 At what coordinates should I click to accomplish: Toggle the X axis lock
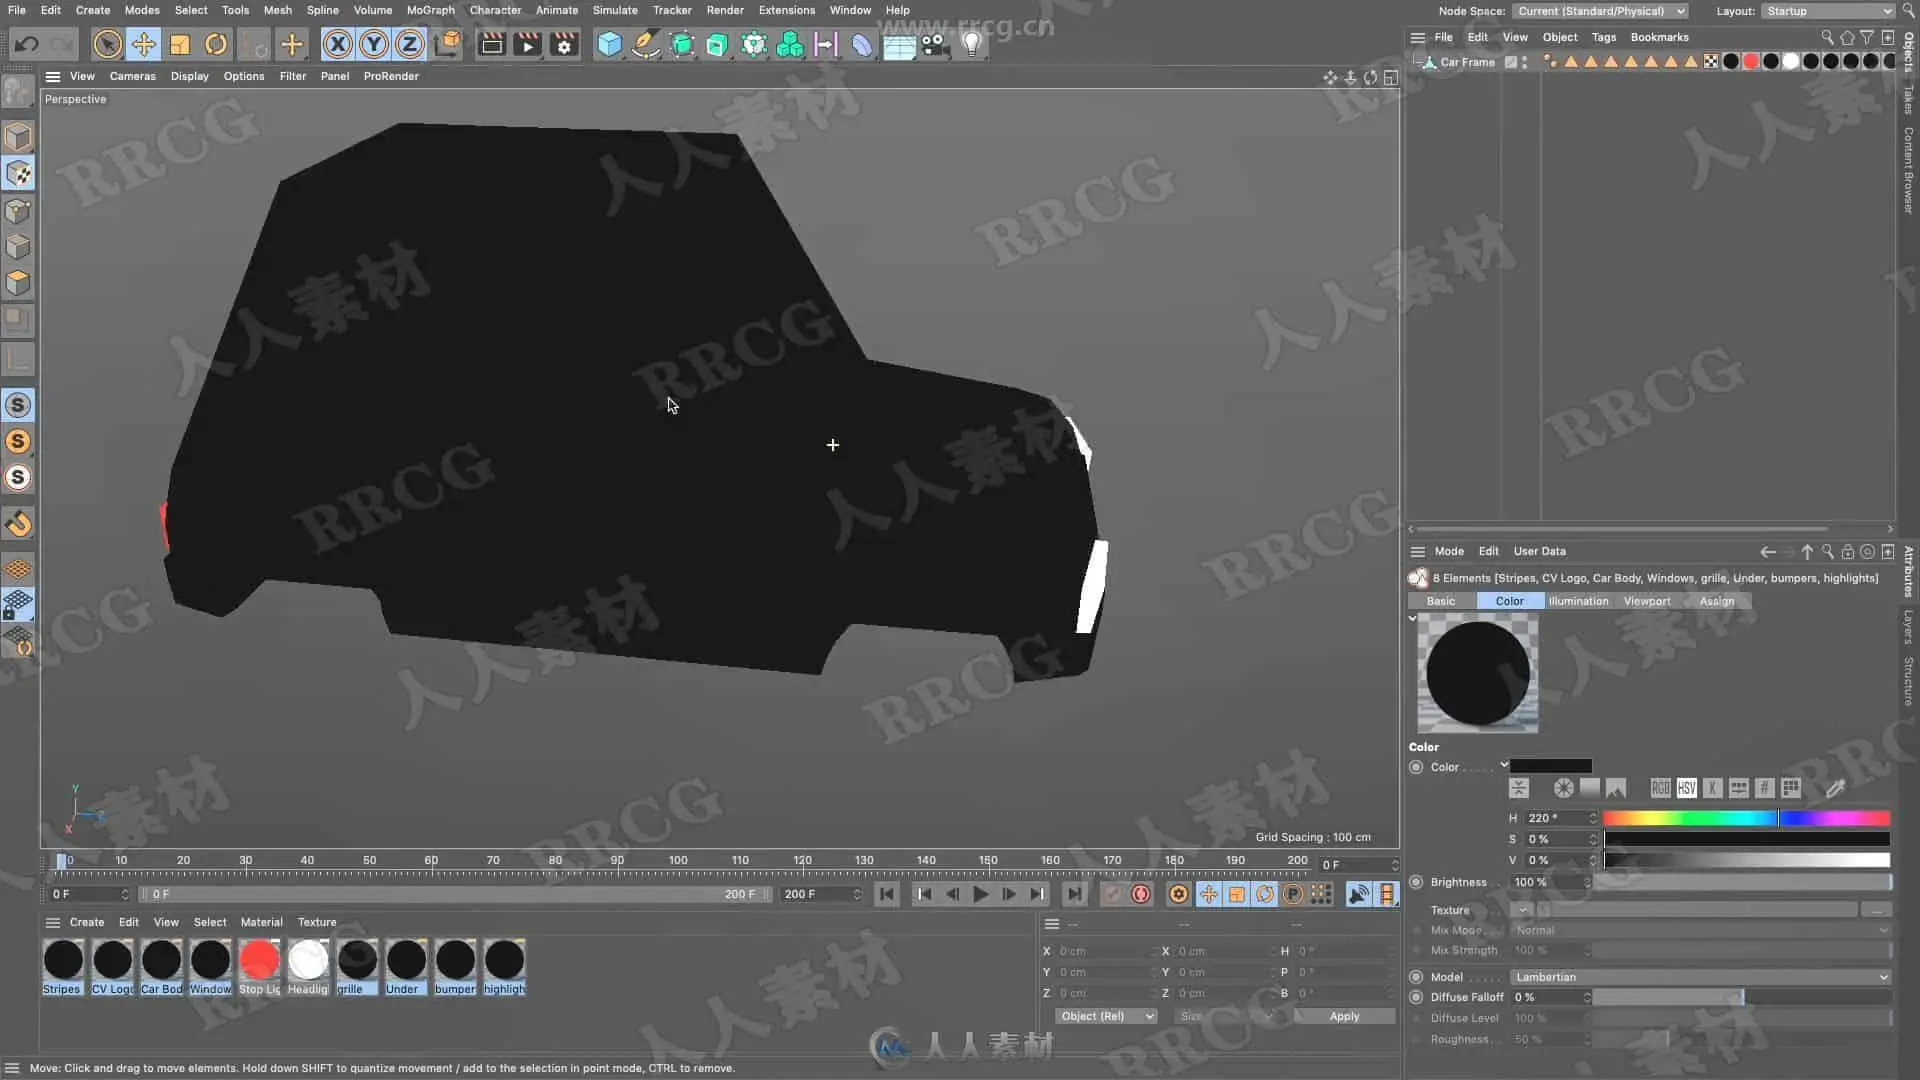point(338,44)
